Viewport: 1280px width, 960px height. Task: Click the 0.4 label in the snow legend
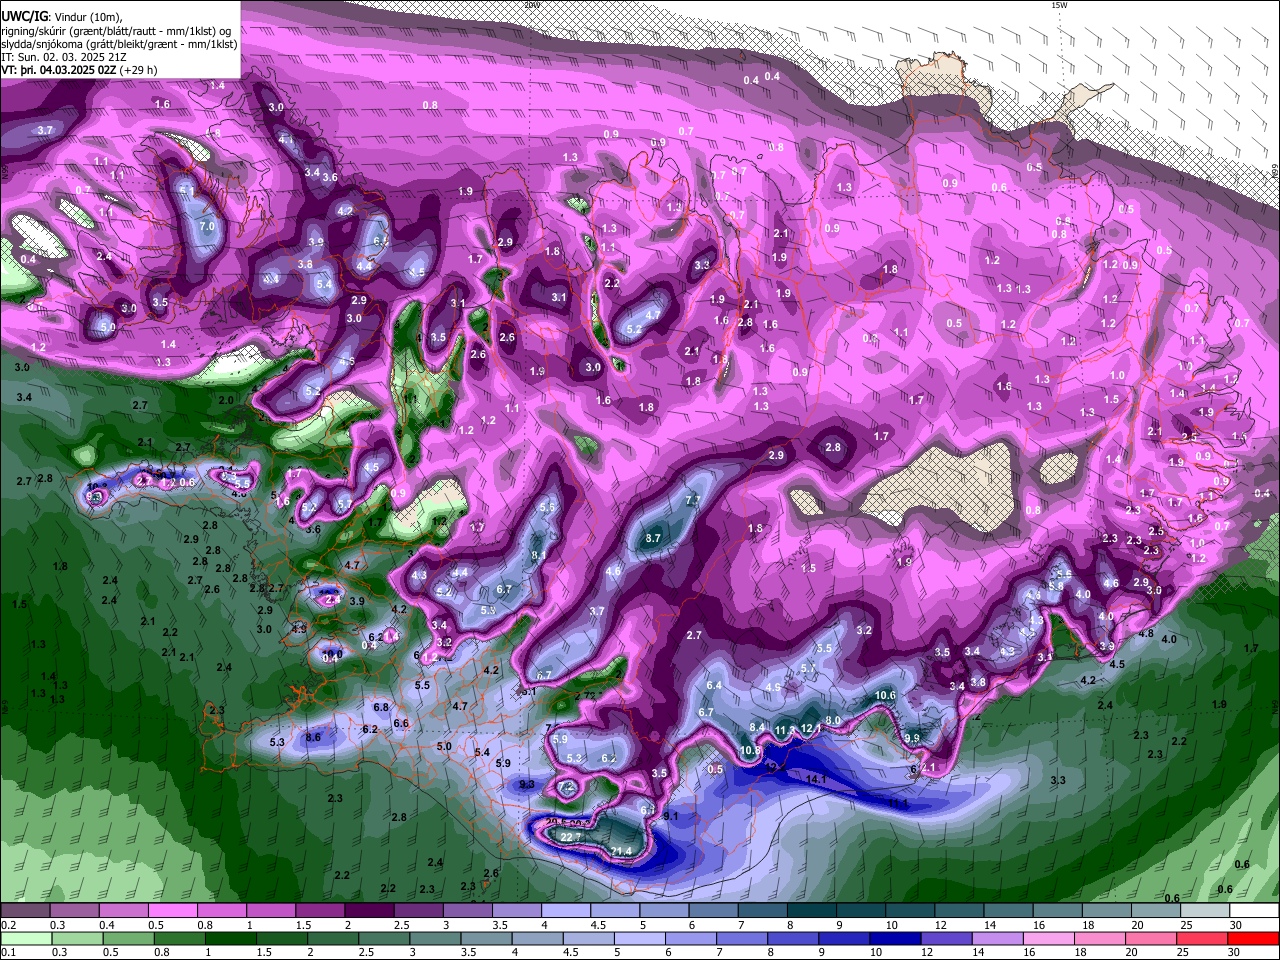coord(108,925)
